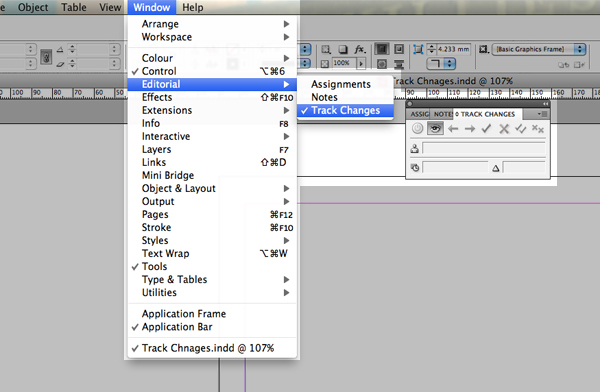600x392 pixels.
Task: Click the drop shadow icon in Control panel
Action: pyautogui.click(x=343, y=49)
